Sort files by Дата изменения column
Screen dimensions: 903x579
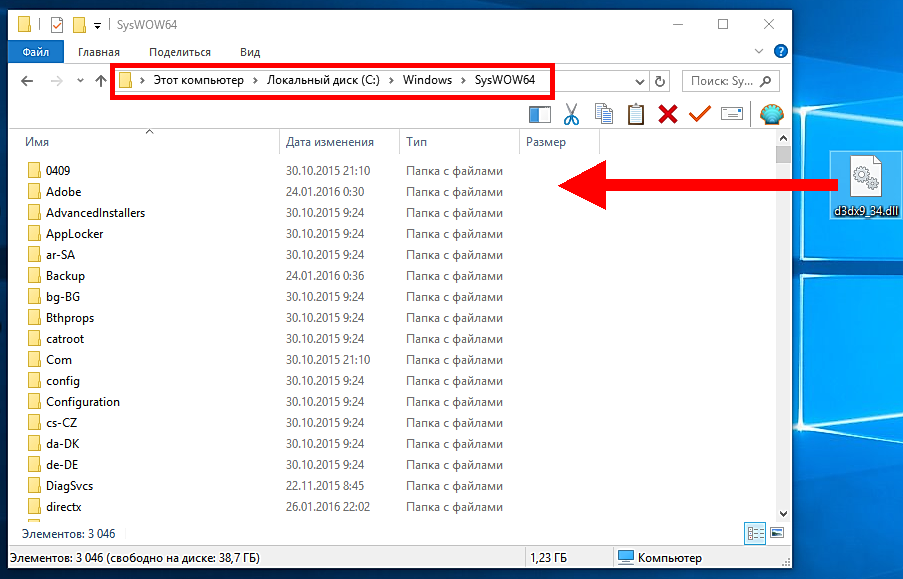pyautogui.click(x=330, y=142)
